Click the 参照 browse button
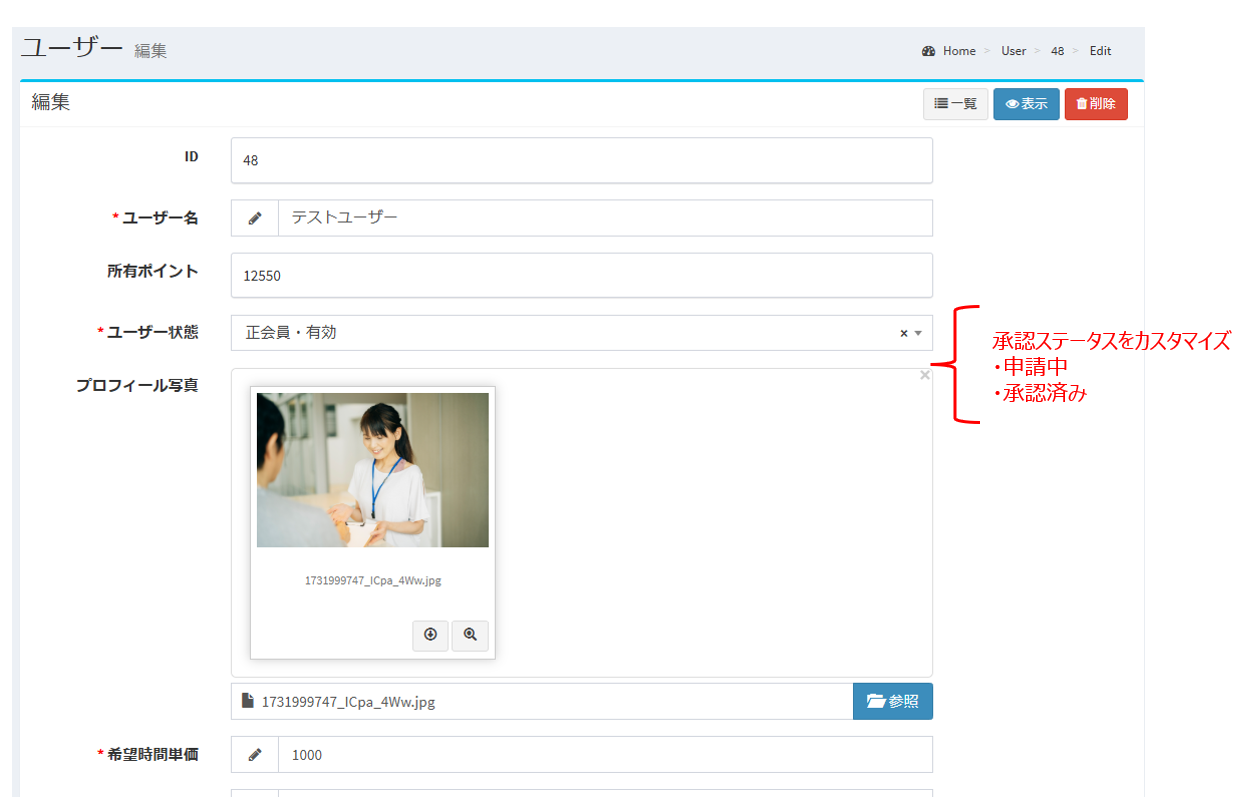 892,702
